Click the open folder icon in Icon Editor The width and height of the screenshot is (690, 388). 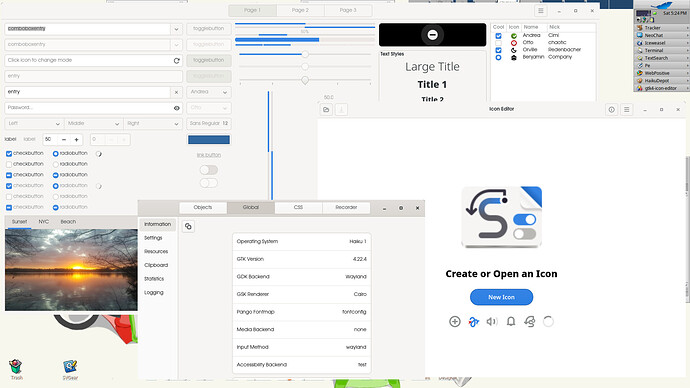(326, 110)
